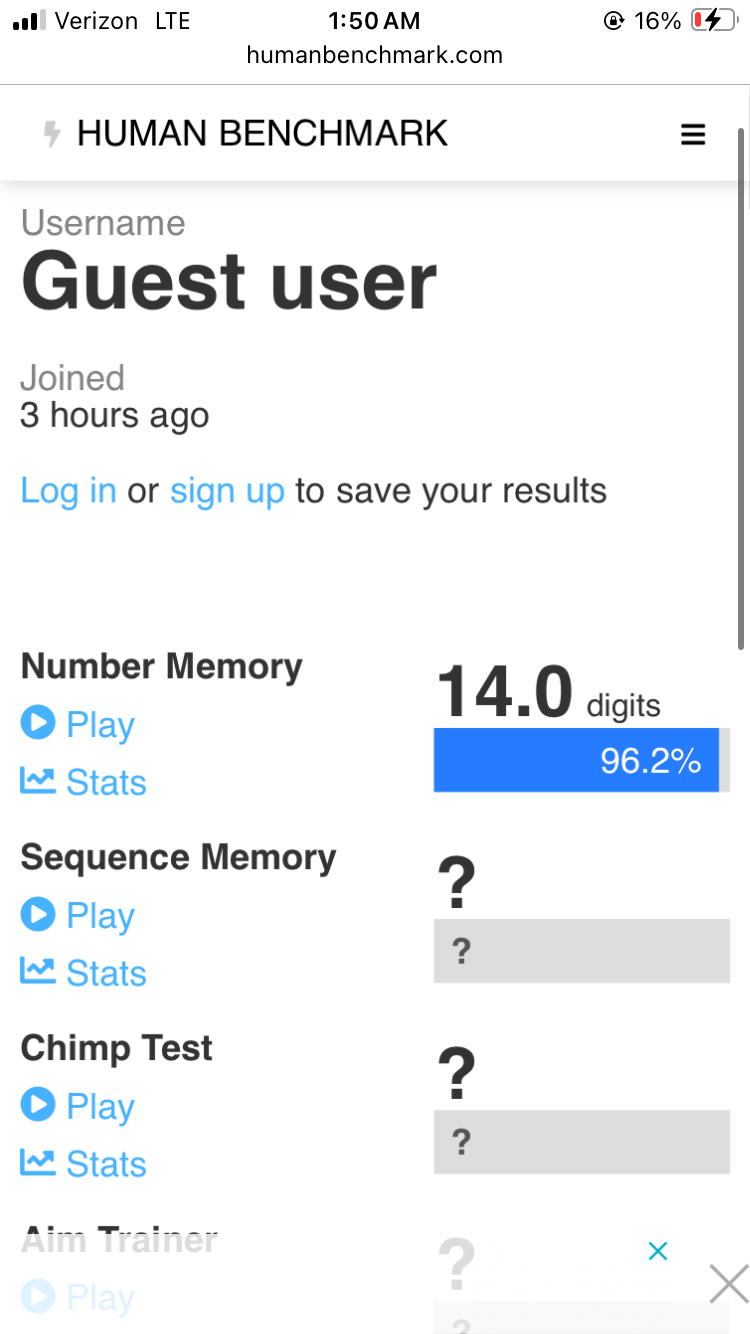Click the Log in link
This screenshot has height=1334, width=750.
(x=68, y=491)
